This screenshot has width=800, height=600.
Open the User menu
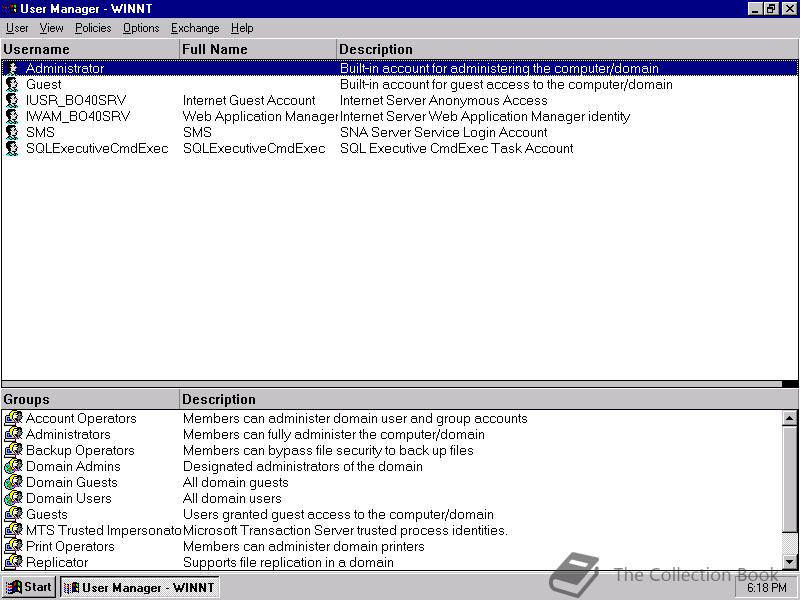pyautogui.click(x=17, y=28)
